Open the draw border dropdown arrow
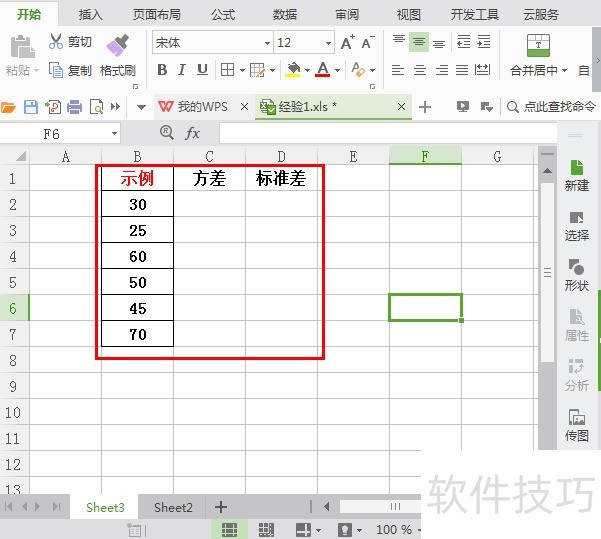This screenshot has width=601, height=539. [273, 70]
